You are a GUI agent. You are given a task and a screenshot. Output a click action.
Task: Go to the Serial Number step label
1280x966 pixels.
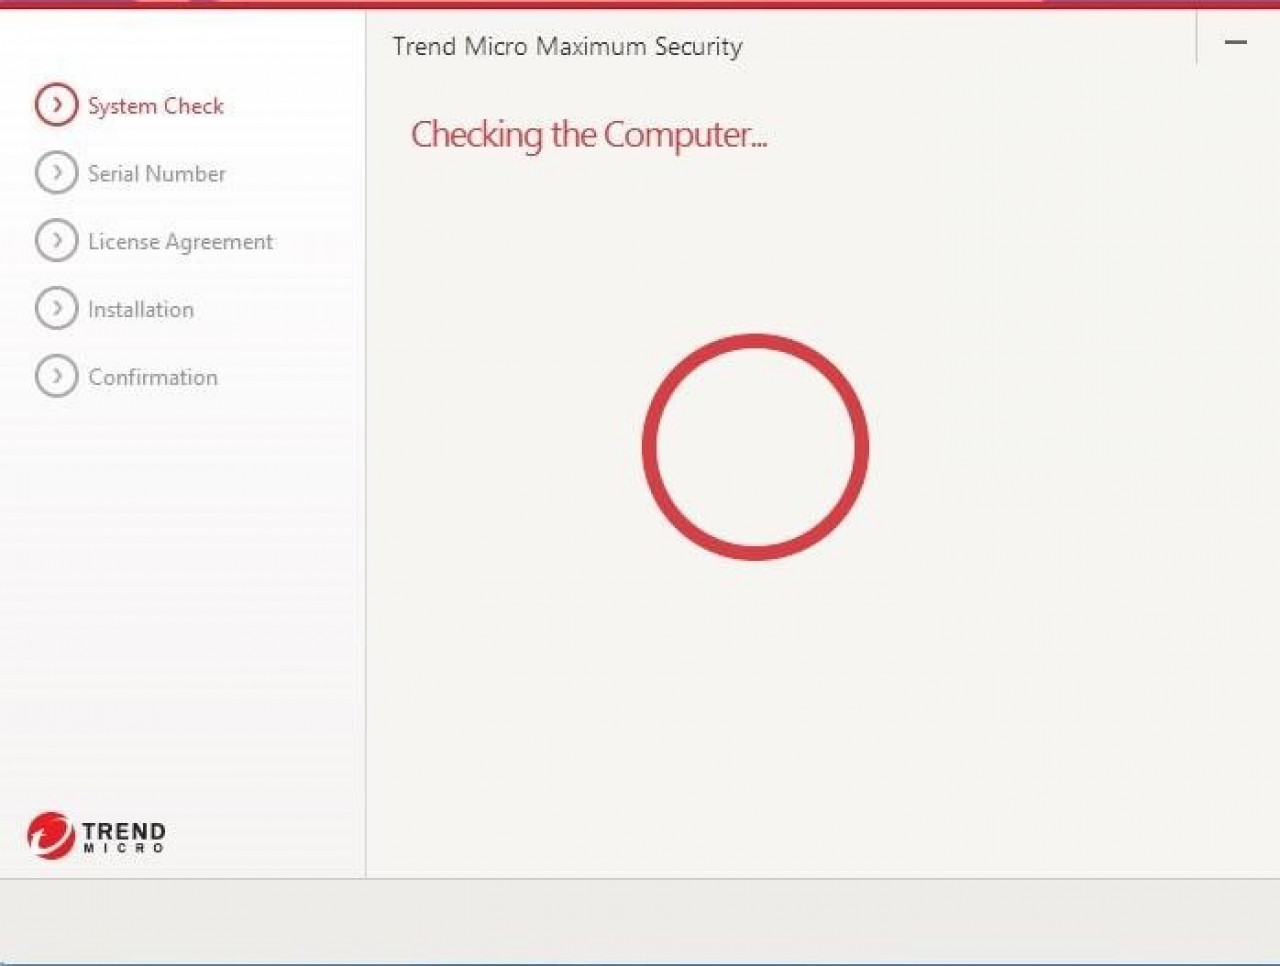[x=156, y=174]
